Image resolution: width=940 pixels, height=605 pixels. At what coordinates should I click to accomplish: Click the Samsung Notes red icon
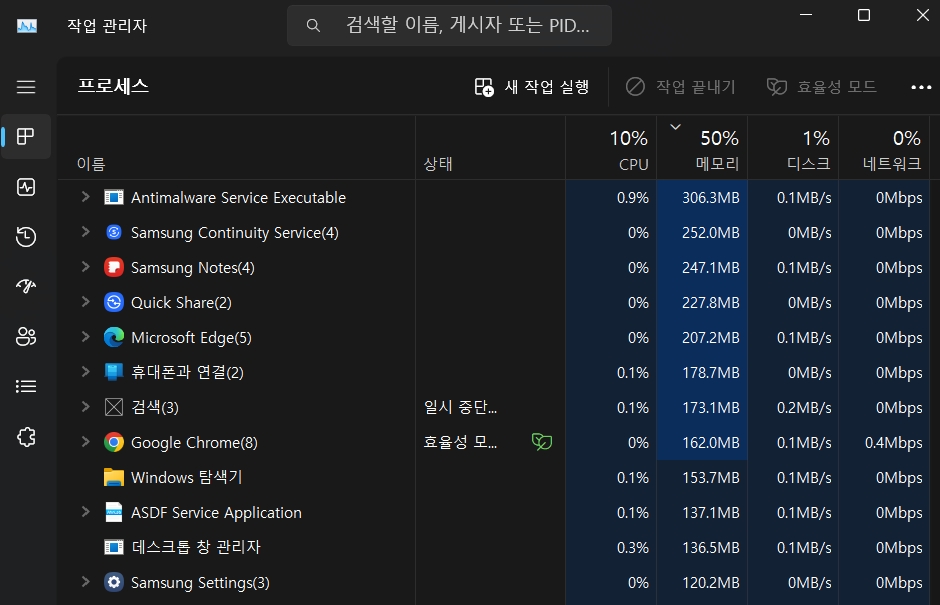[114, 267]
